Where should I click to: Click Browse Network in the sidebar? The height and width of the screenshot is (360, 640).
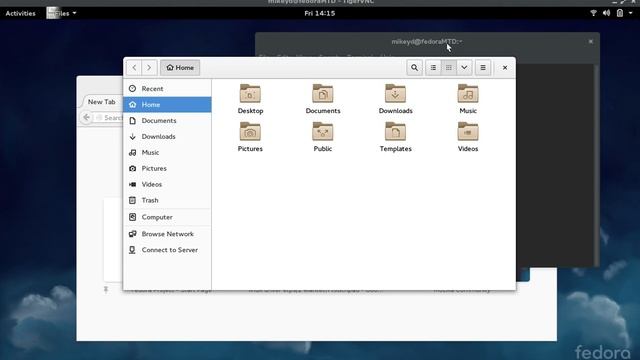pos(167,234)
